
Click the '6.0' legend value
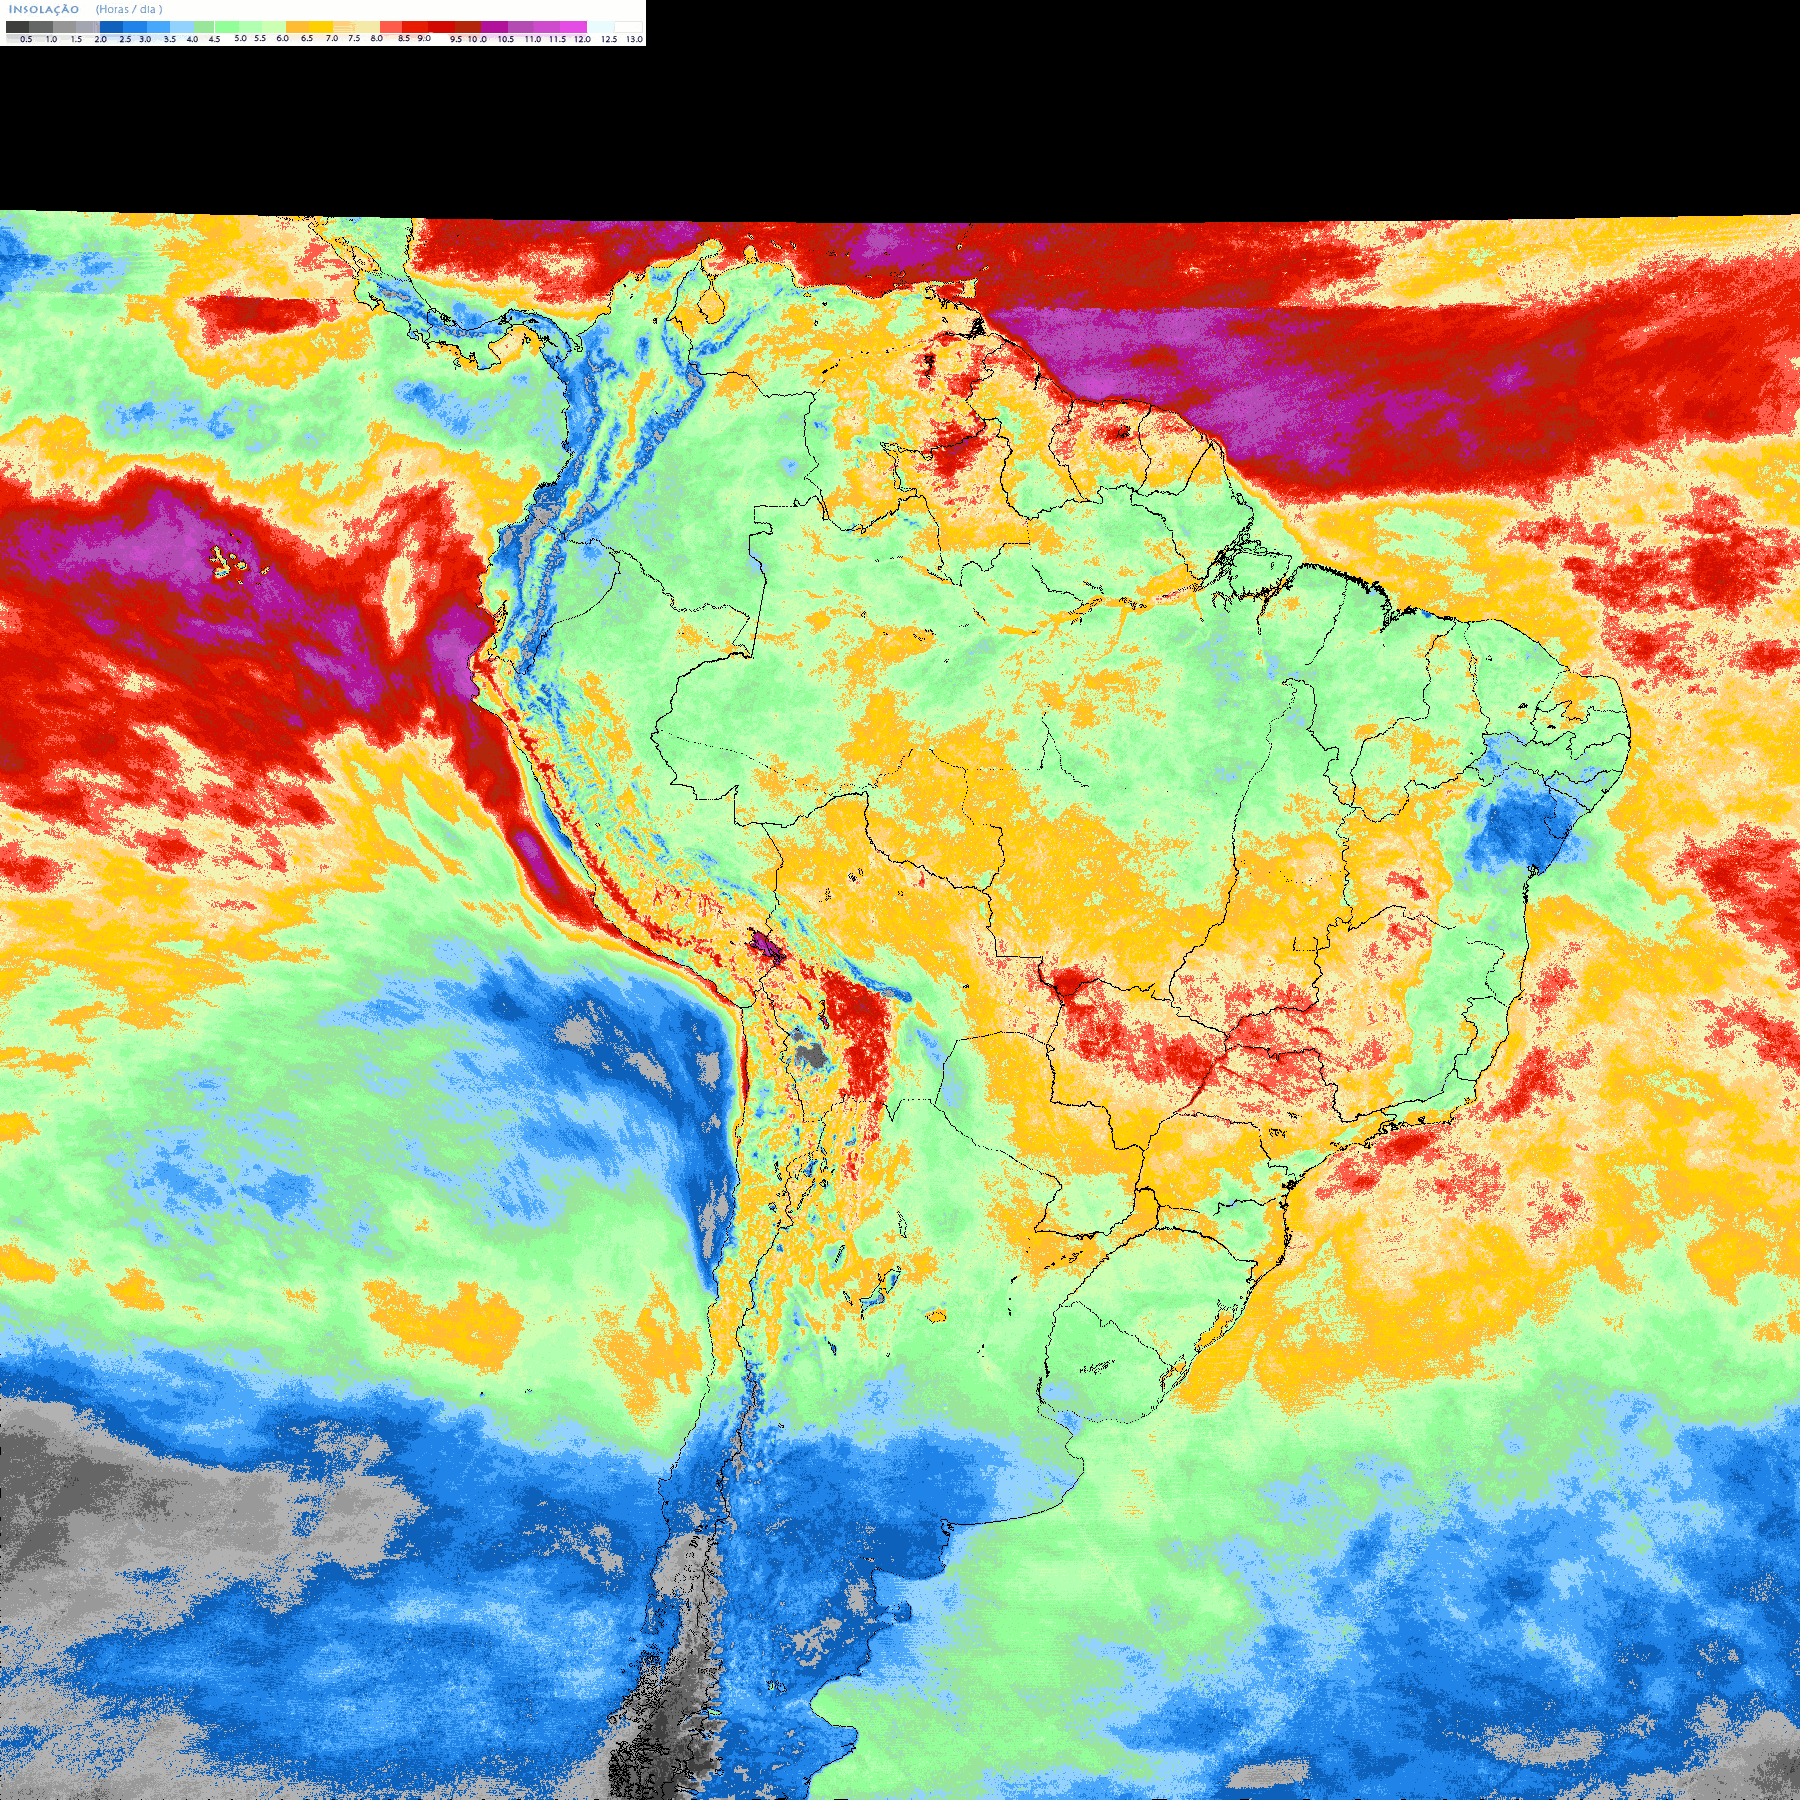point(282,38)
